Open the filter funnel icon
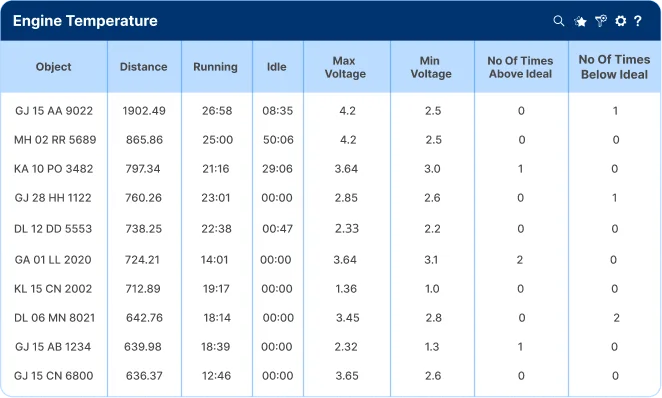 [600, 21]
